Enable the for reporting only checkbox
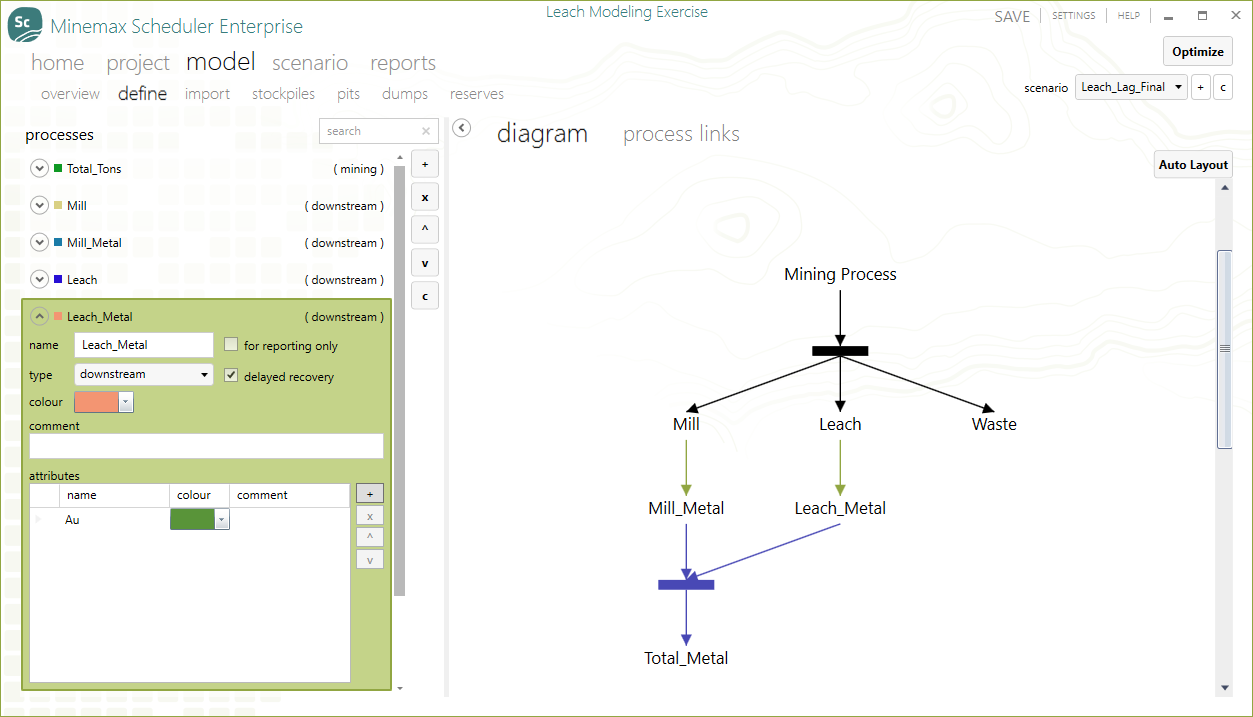 231,345
